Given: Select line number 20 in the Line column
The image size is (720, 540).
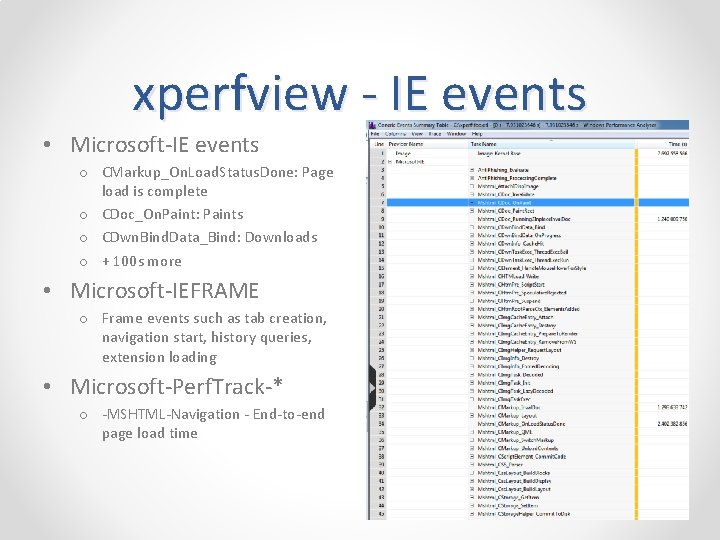Looking at the screenshot, I should 382,309.
